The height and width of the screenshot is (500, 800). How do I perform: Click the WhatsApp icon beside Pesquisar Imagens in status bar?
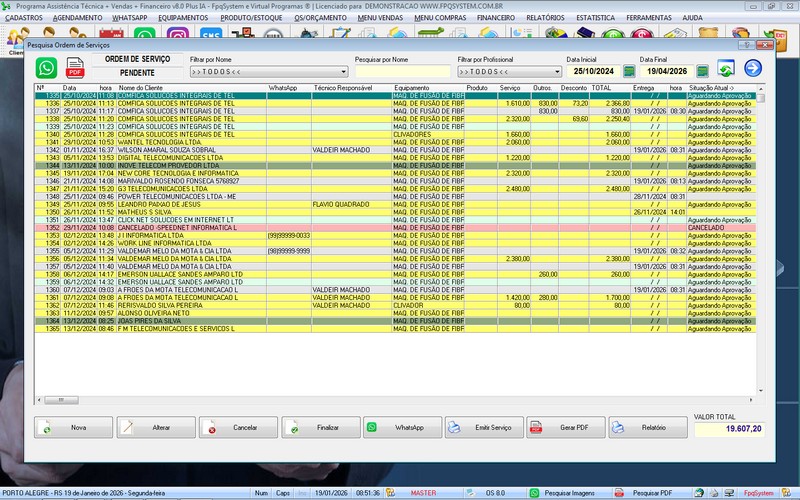click(x=534, y=493)
